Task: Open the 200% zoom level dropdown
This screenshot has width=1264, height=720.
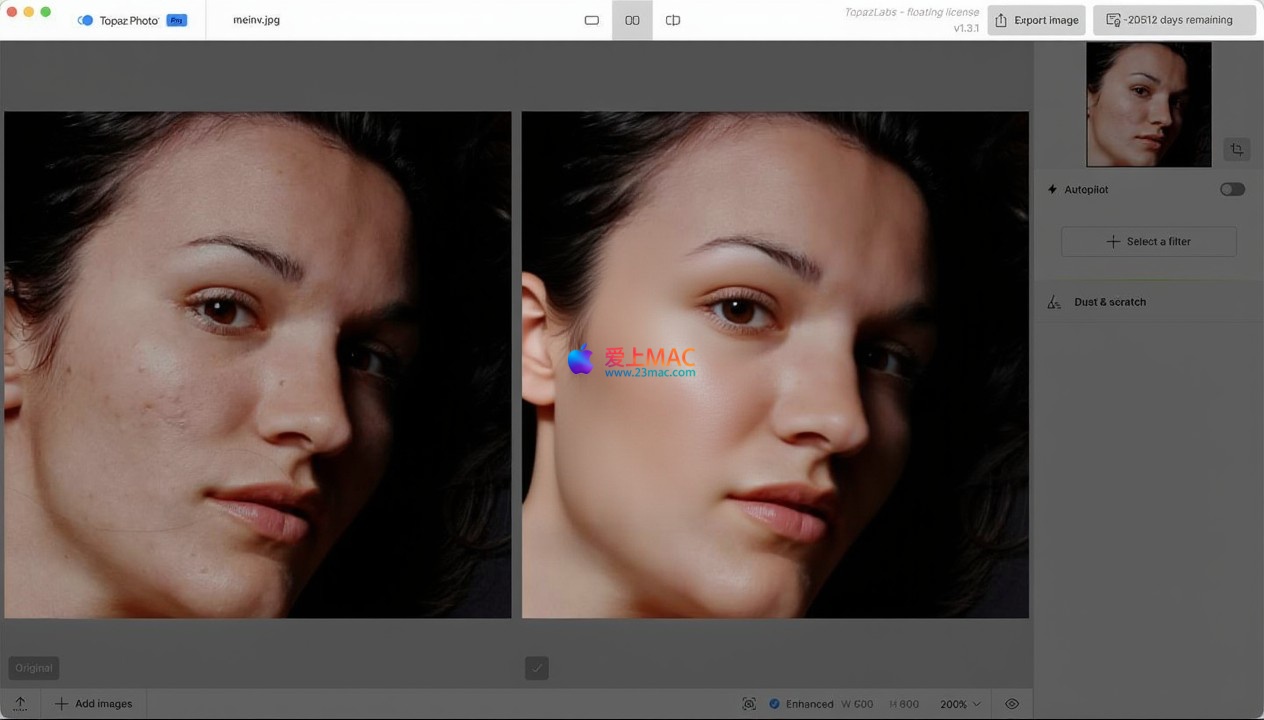Action: click(x=960, y=704)
